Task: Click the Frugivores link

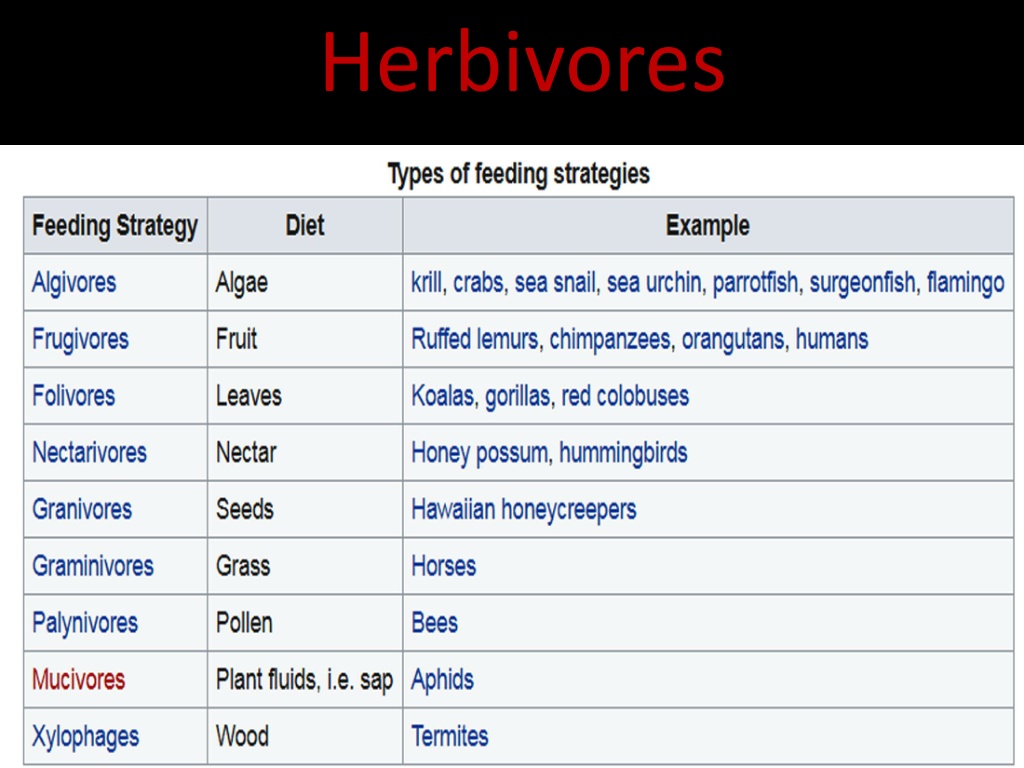Action: pos(80,340)
